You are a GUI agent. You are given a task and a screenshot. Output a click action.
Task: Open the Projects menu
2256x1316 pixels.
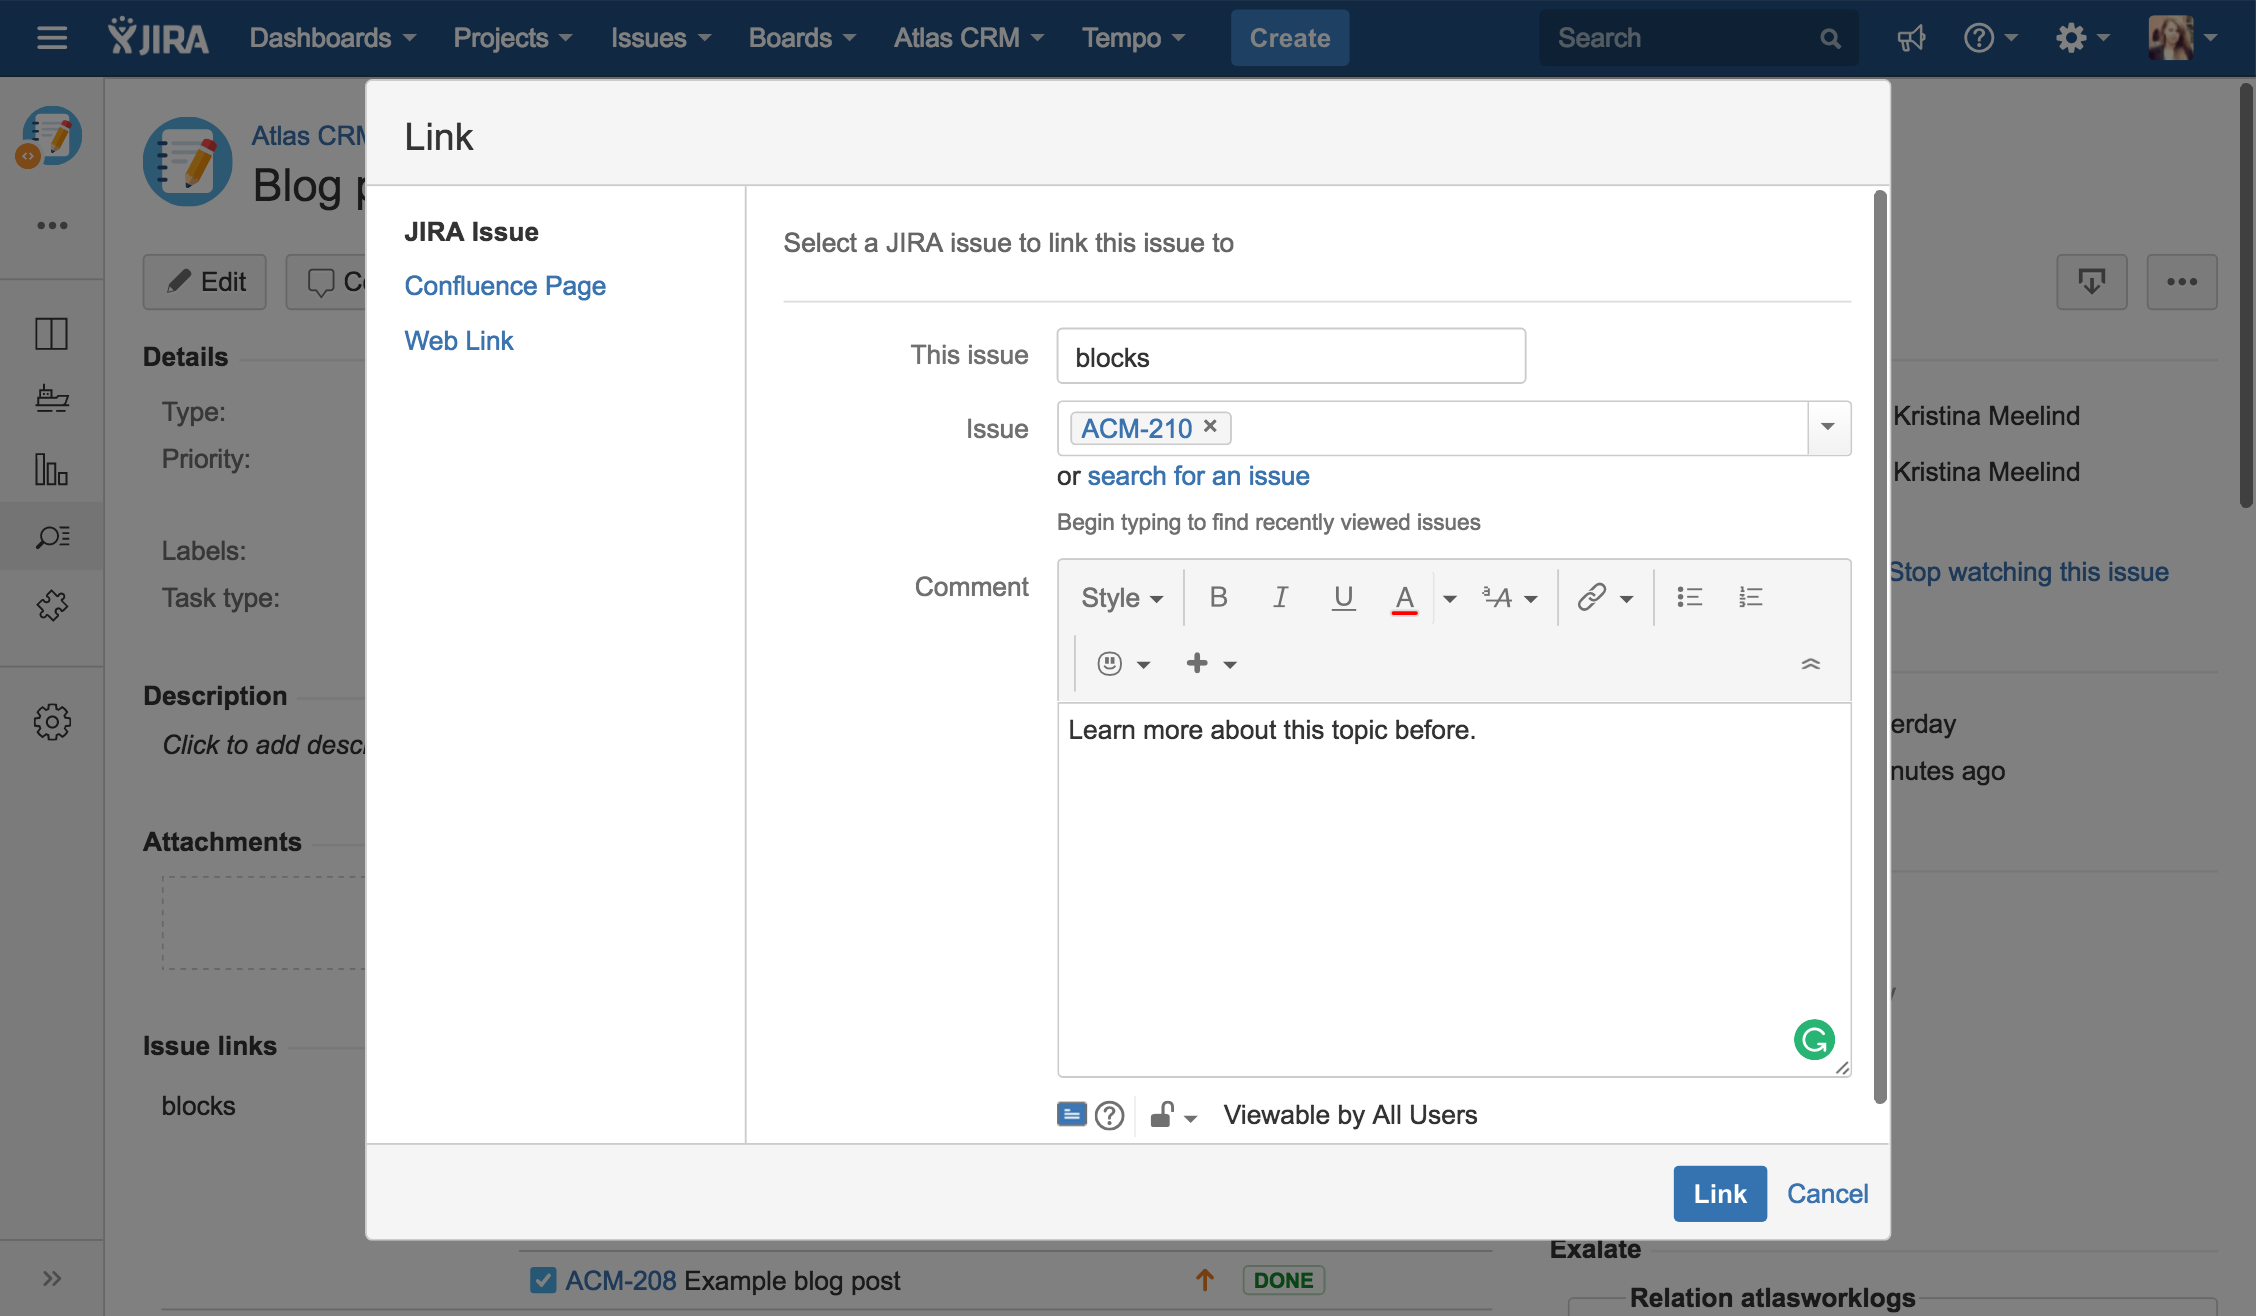coord(513,38)
